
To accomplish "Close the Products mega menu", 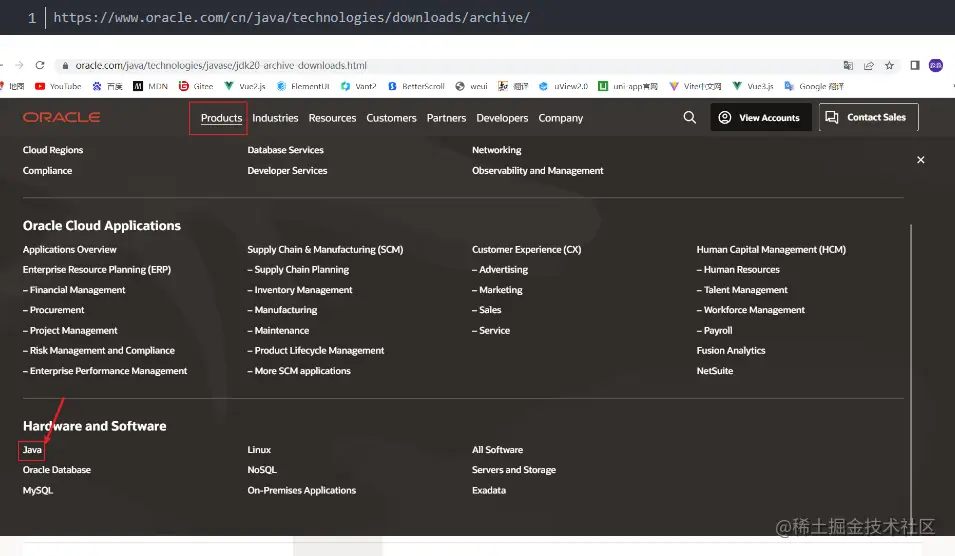I will coord(921,160).
